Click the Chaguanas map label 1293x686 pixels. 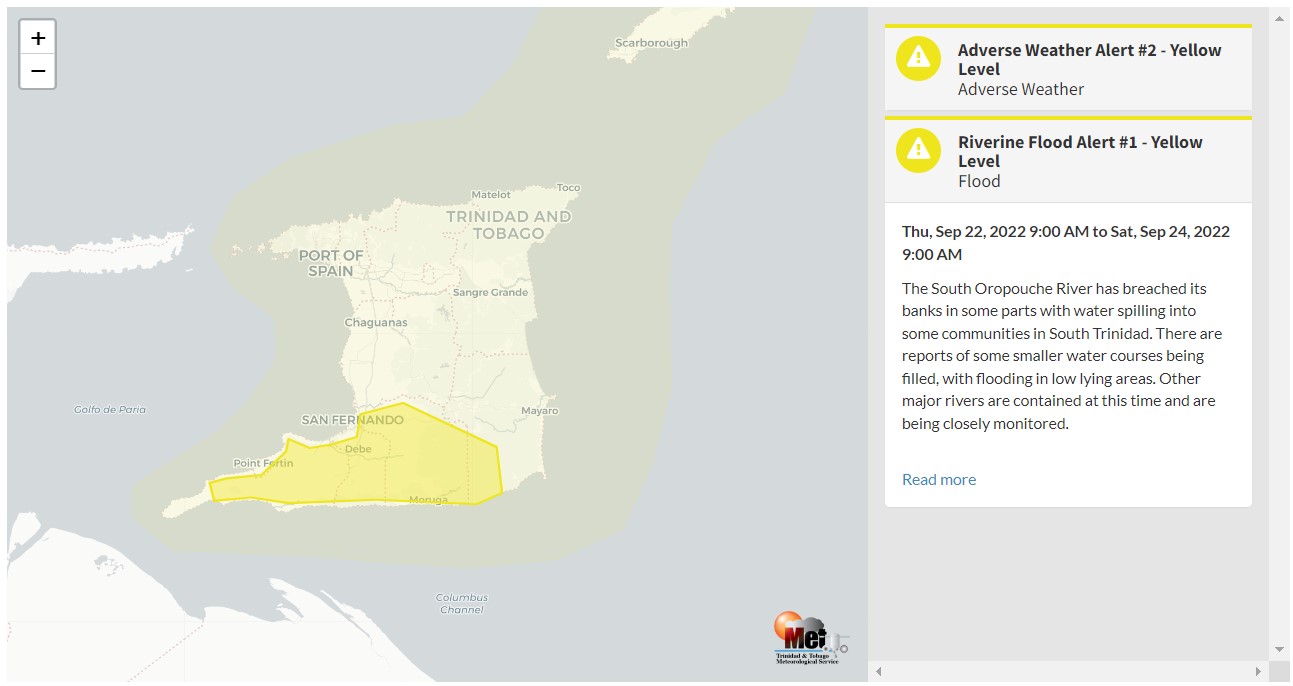(x=376, y=323)
